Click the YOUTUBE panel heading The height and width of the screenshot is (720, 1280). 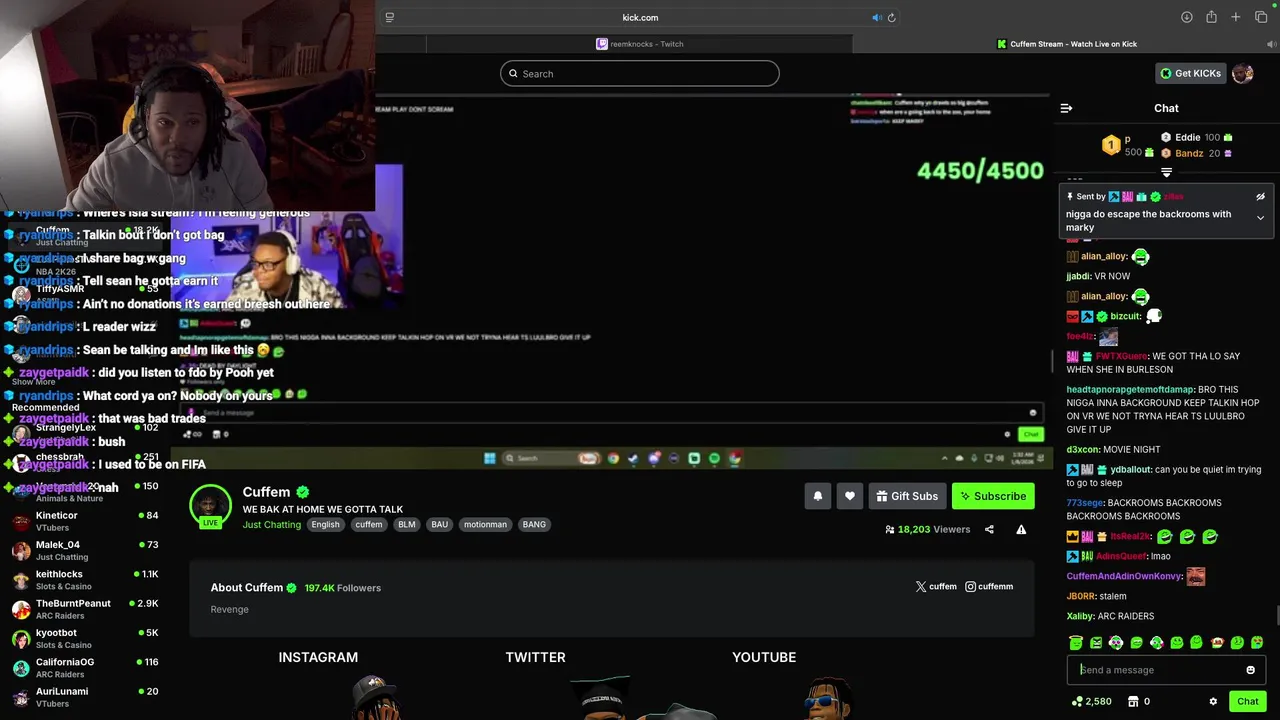click(x=764, y=657)
